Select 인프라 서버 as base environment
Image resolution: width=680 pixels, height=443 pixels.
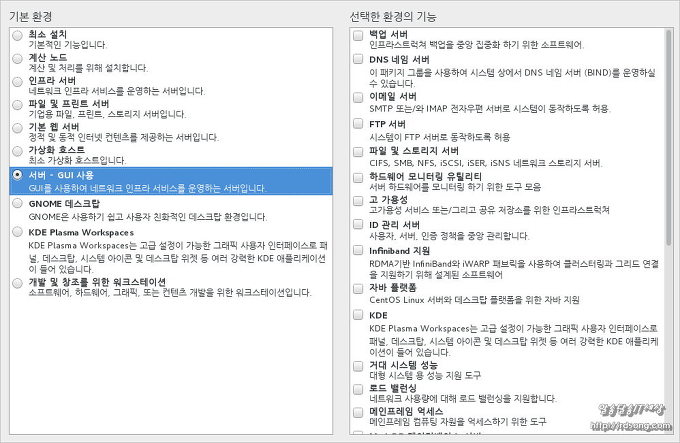click(18, 81)
